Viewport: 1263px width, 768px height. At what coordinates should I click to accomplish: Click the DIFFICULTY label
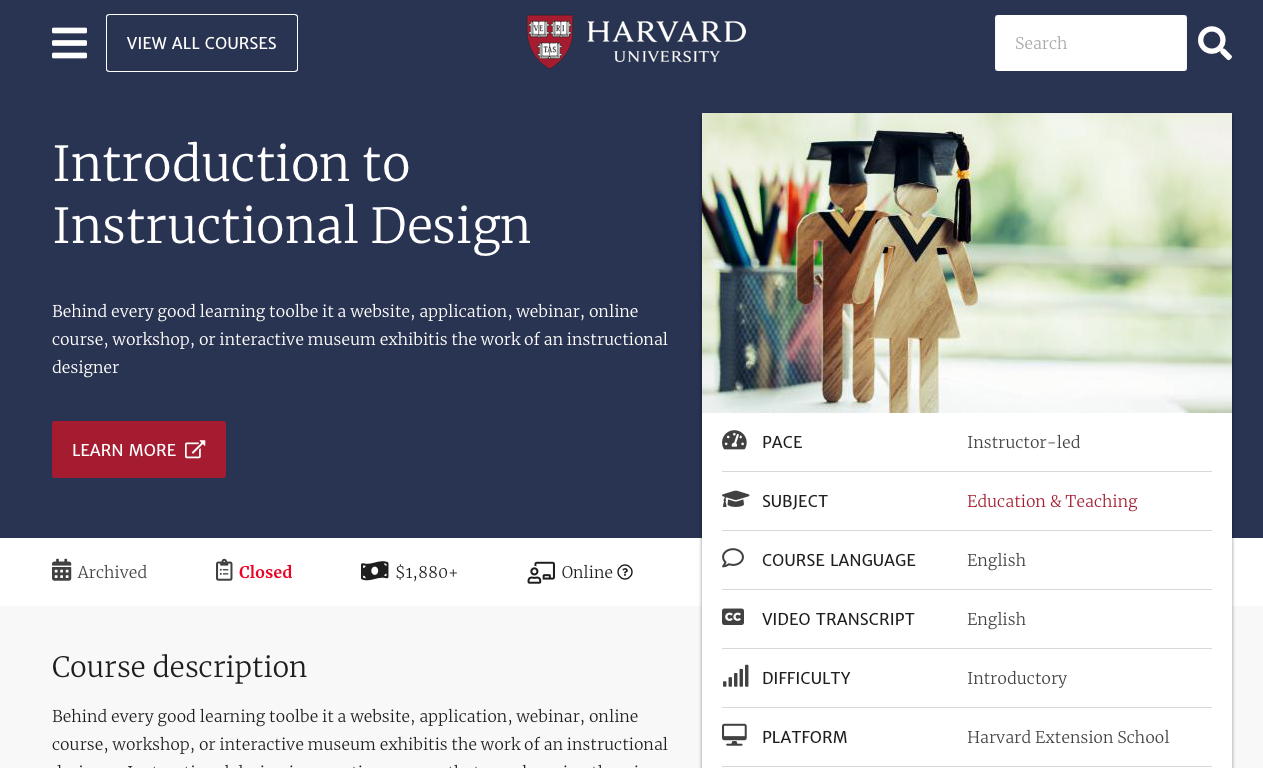tap(806, 678)
